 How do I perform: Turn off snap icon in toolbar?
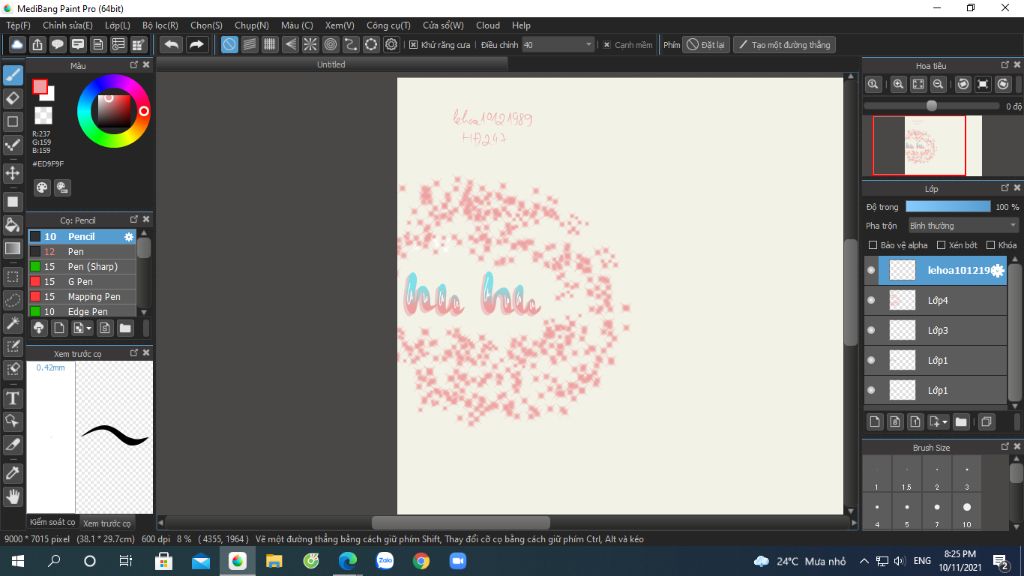[x=229, y=44]
